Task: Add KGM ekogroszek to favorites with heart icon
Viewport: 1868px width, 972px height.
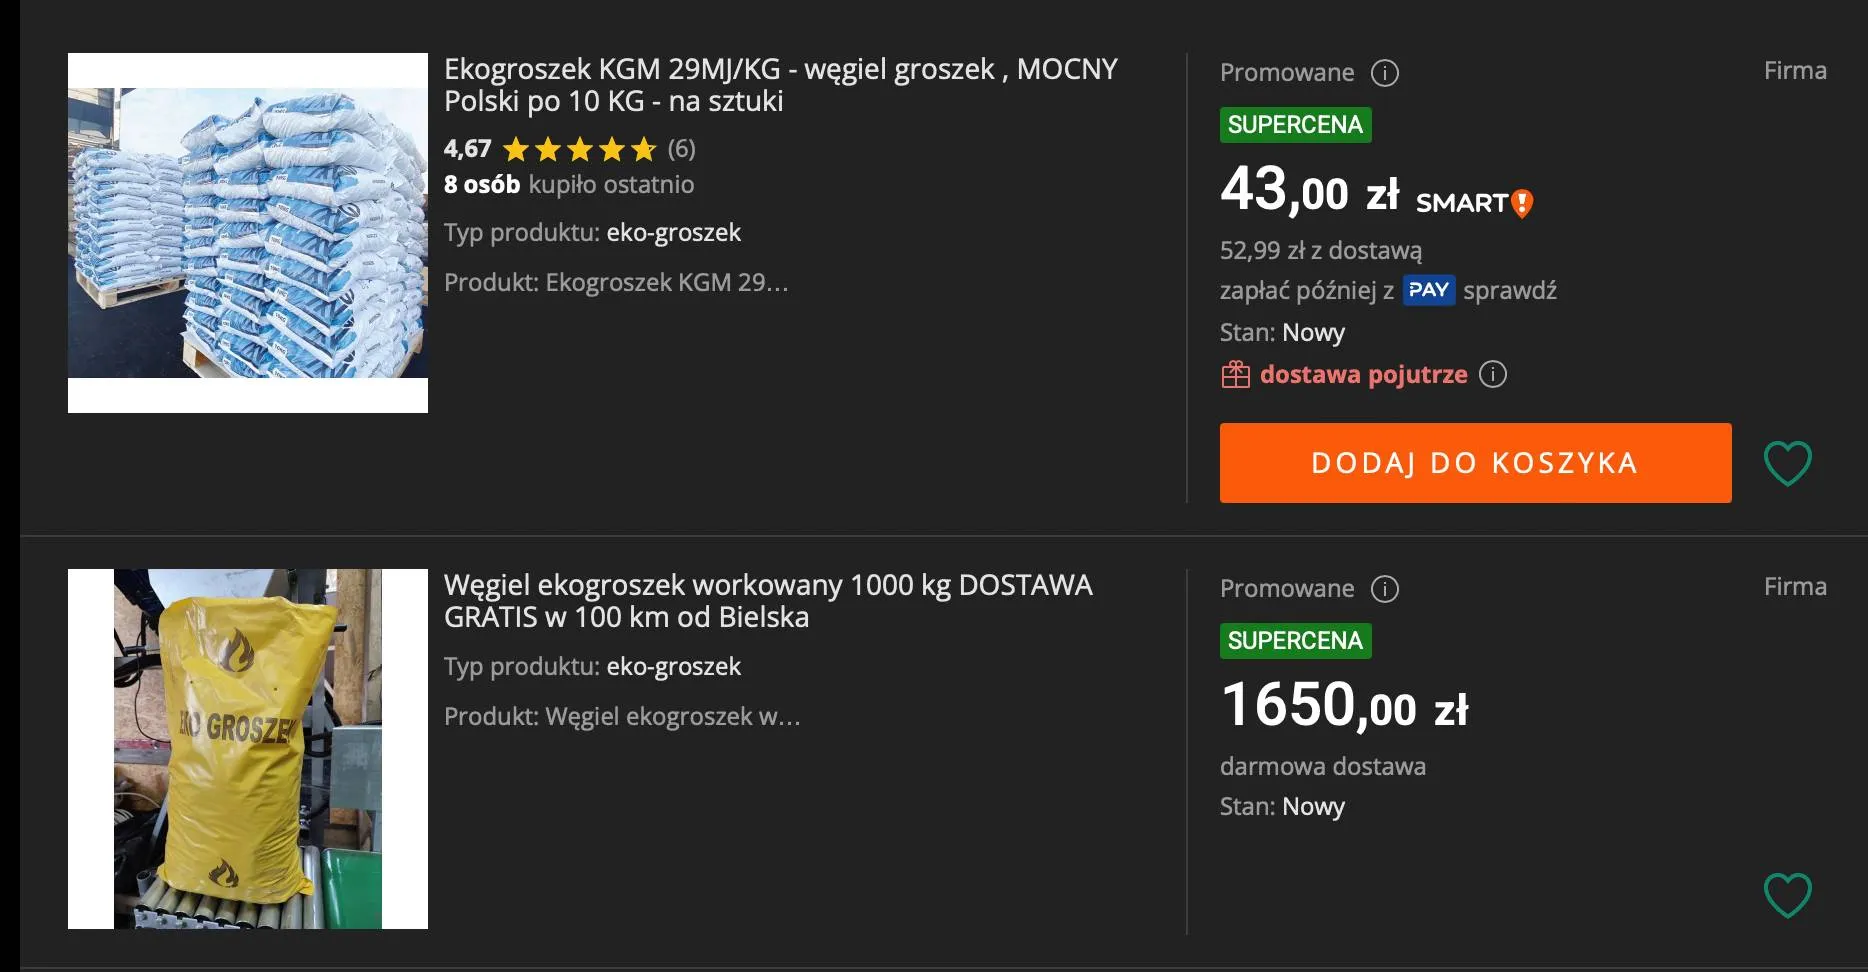Action: tap(1787, 463)
